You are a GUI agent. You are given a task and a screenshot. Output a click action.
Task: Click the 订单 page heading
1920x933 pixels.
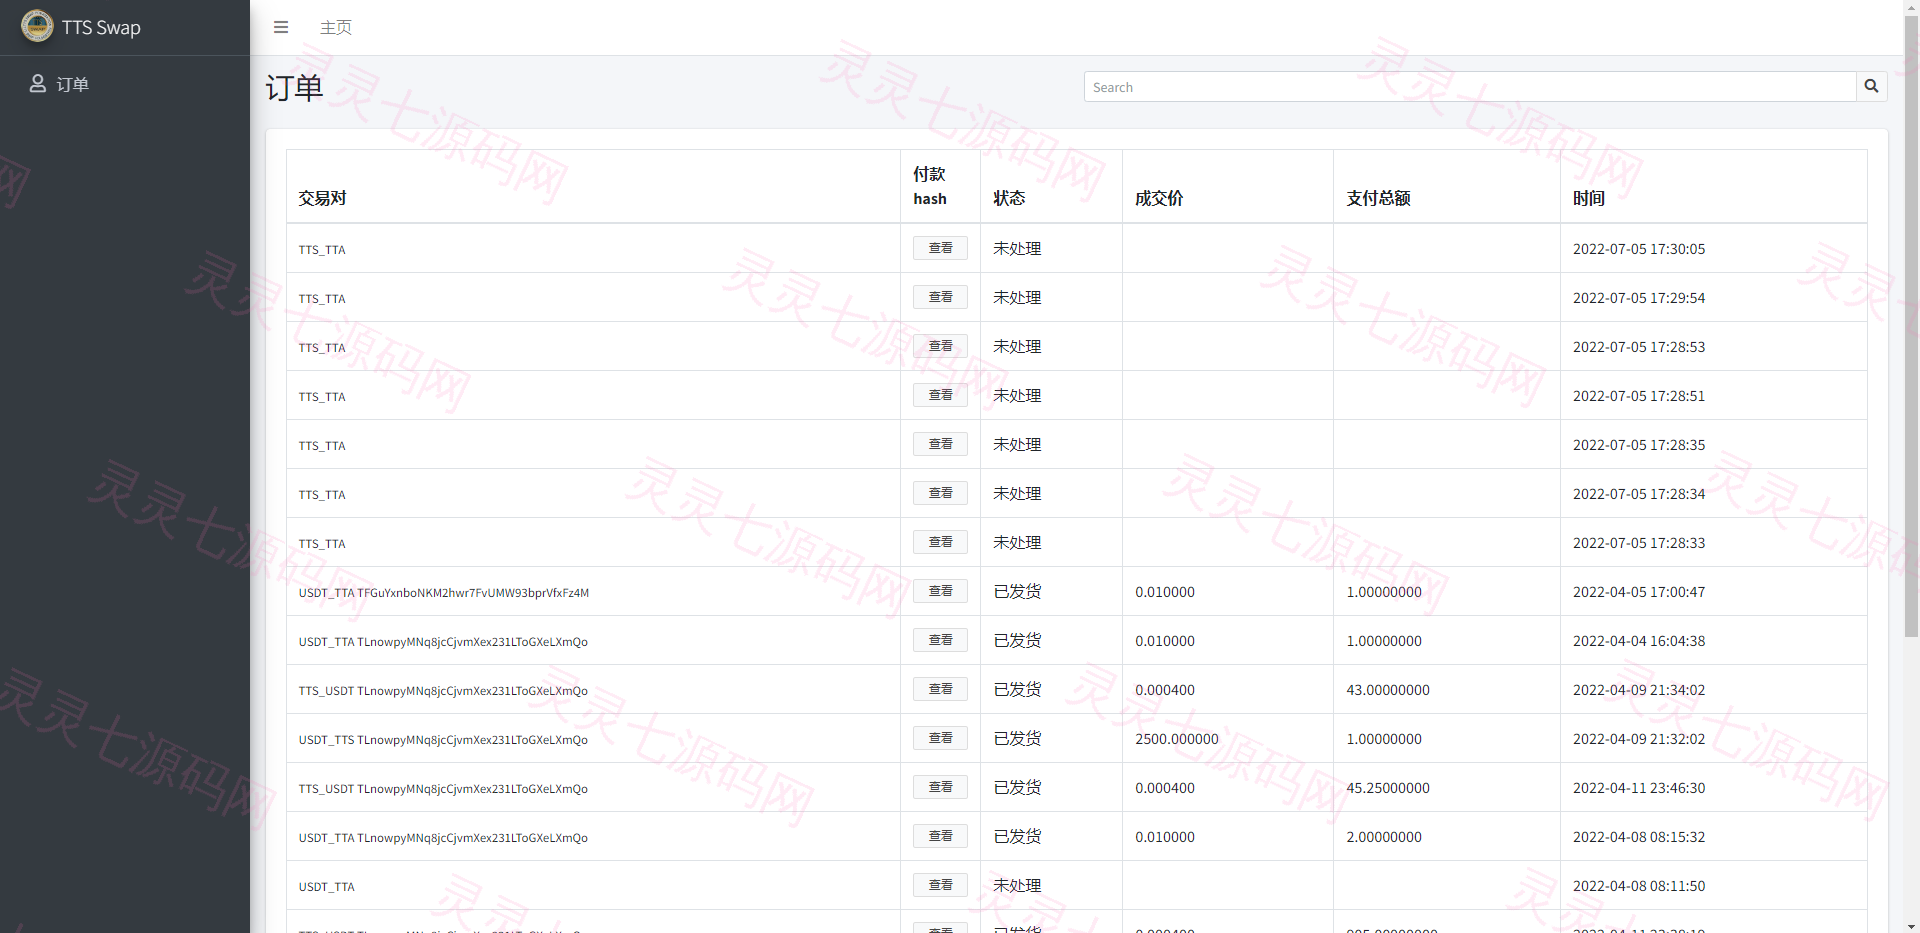(294, 88)
